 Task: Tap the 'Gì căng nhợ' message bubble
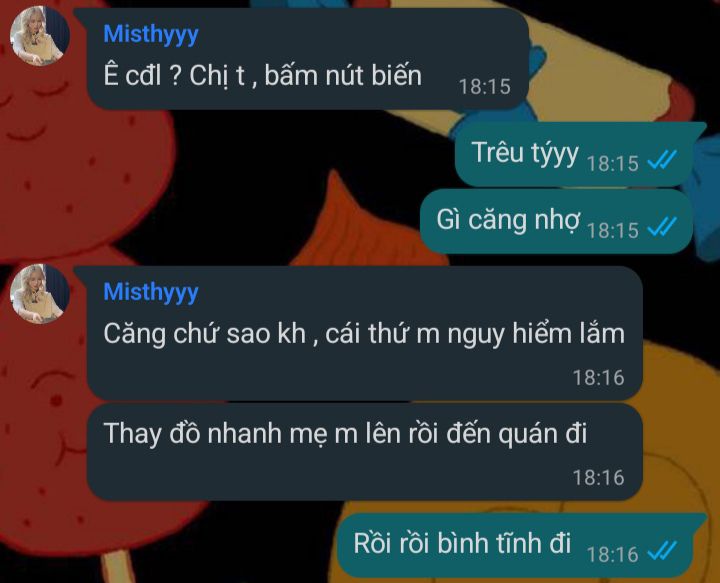(557, 221)
